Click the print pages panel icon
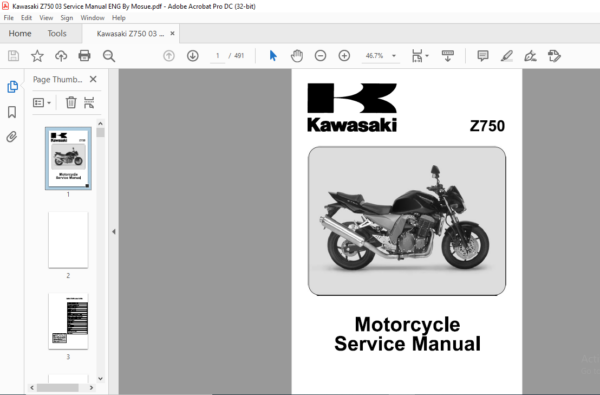Screen dimensions: 600x395 coord(89,103)
